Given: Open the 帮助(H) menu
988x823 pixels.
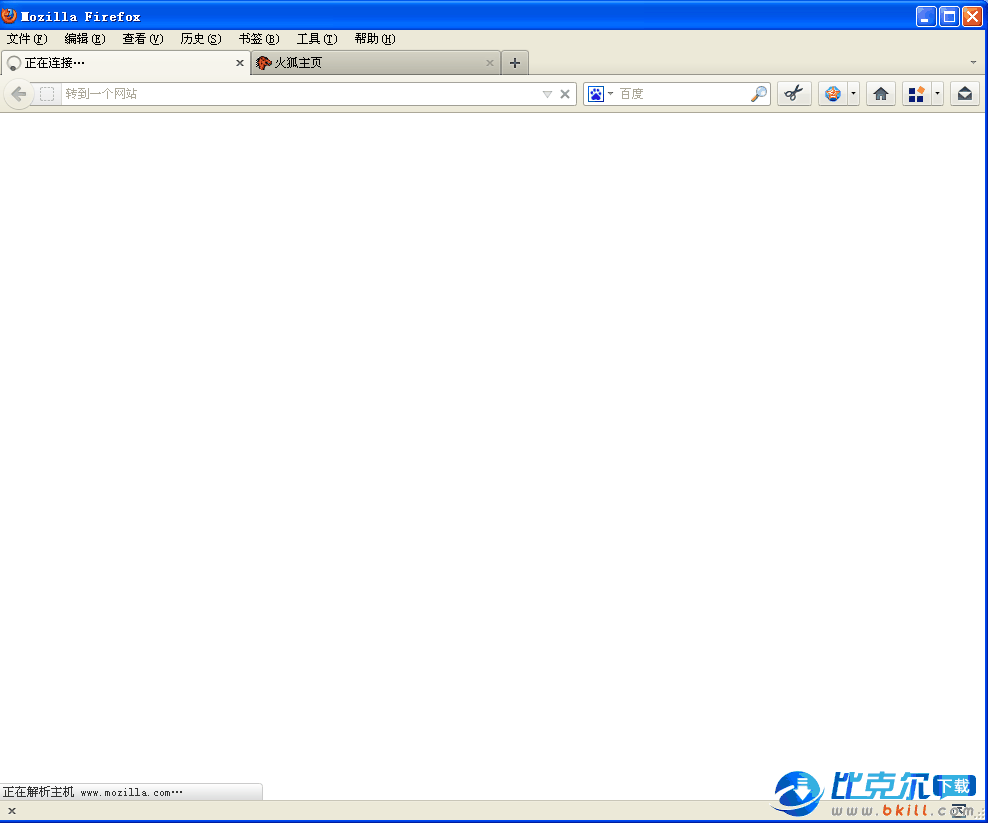Looking at the screenshot, I should point(375,39).
